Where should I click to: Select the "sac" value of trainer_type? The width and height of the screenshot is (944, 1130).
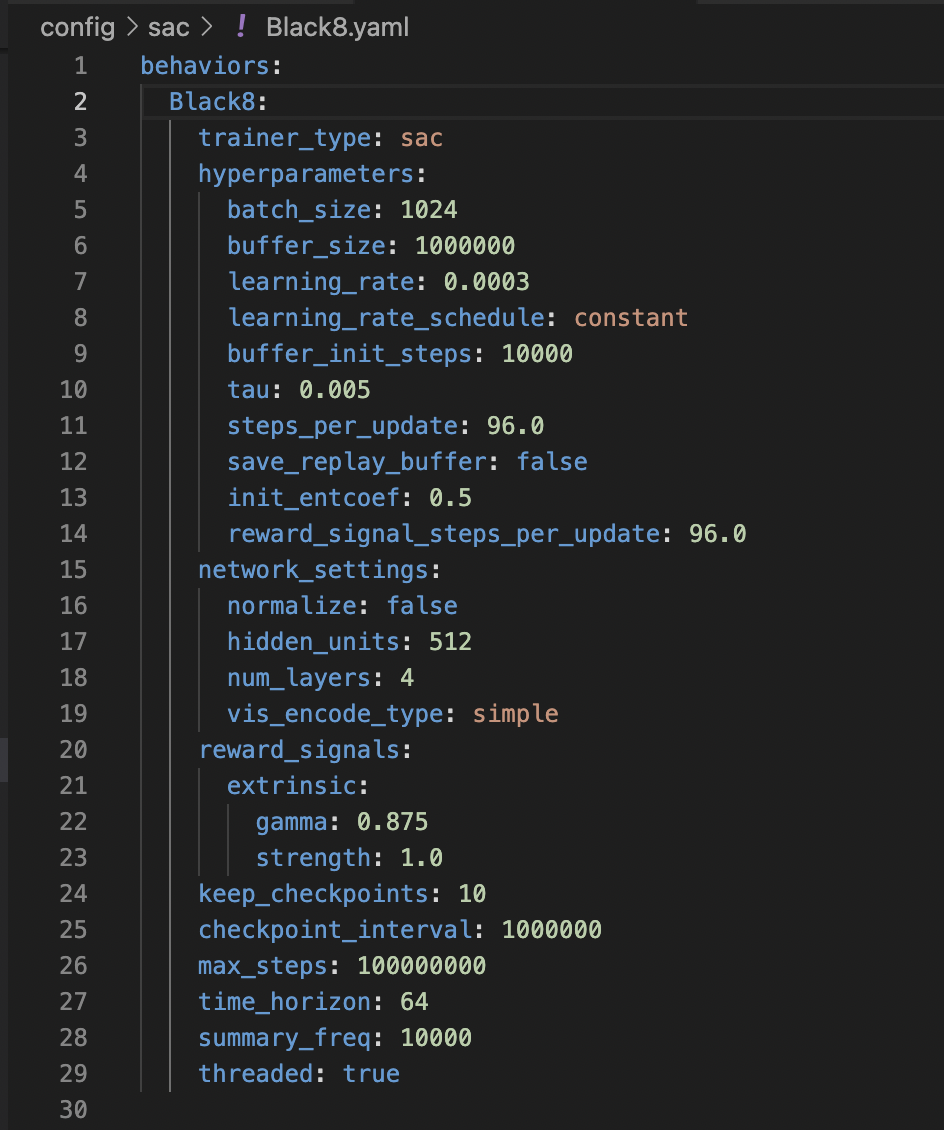pos(421,138)
